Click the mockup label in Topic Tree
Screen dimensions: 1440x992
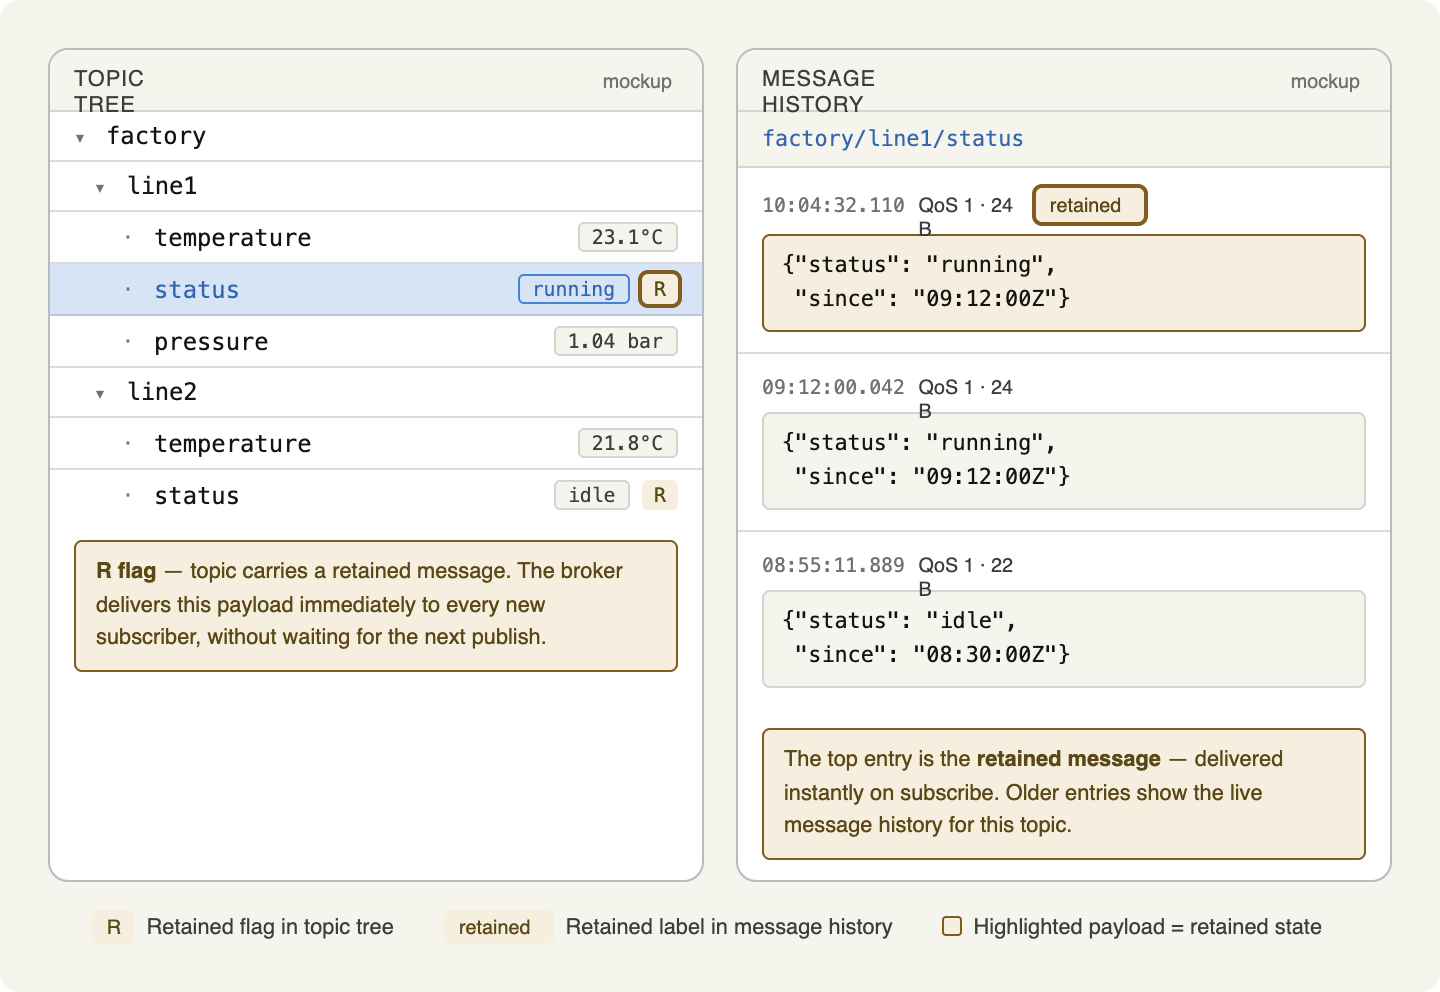coord(637,82)
